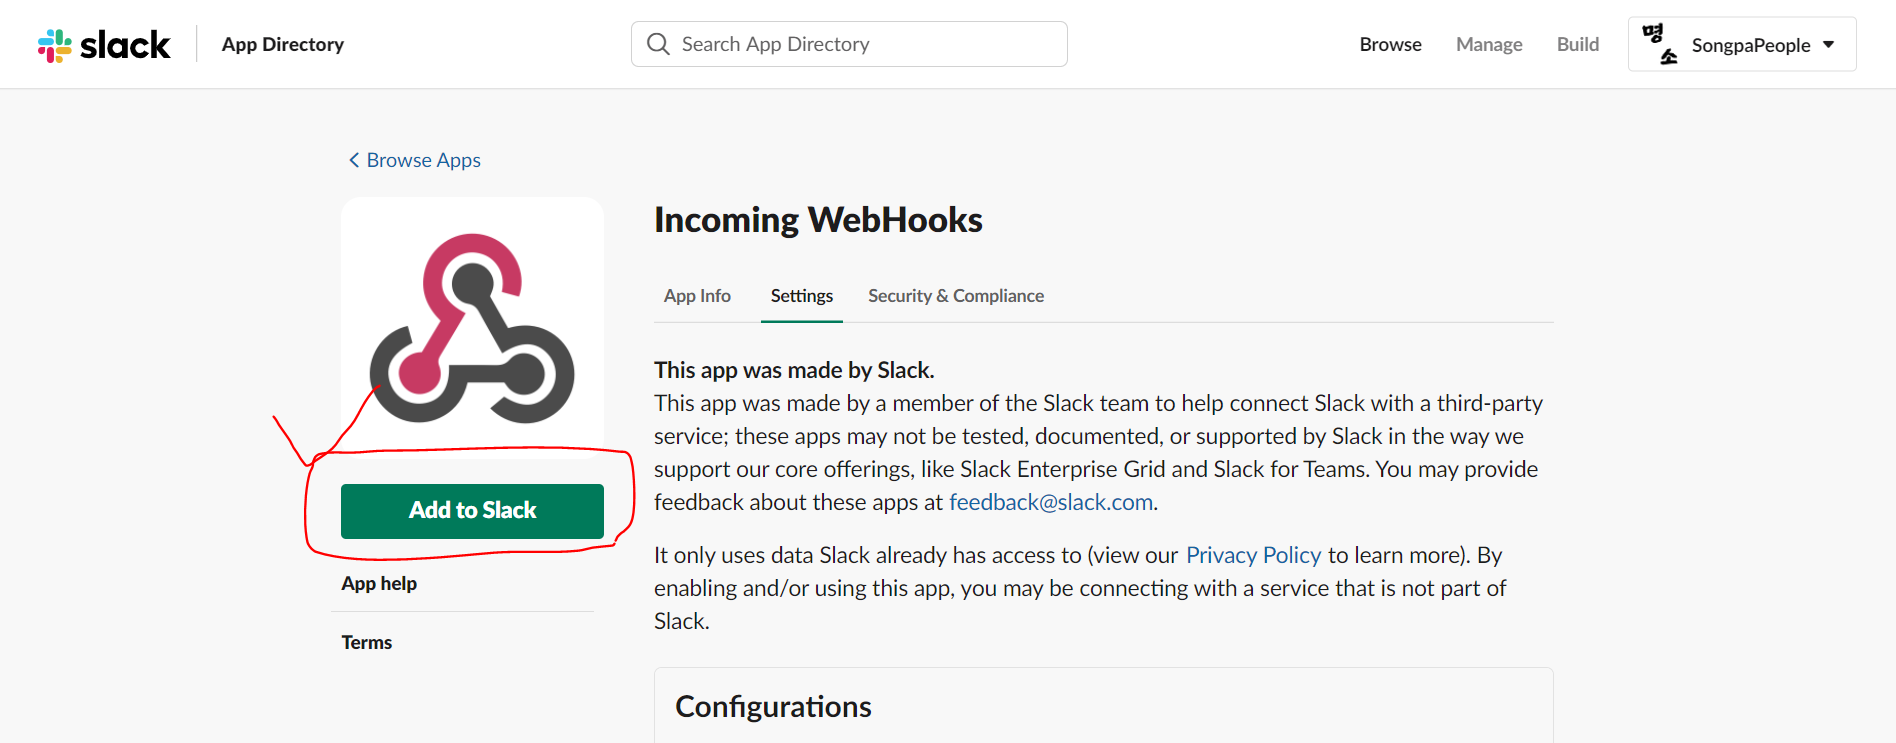Screen dimensions: 1896x743
Task: Open the Privacy Policy link
Action: pos(1253,555)
